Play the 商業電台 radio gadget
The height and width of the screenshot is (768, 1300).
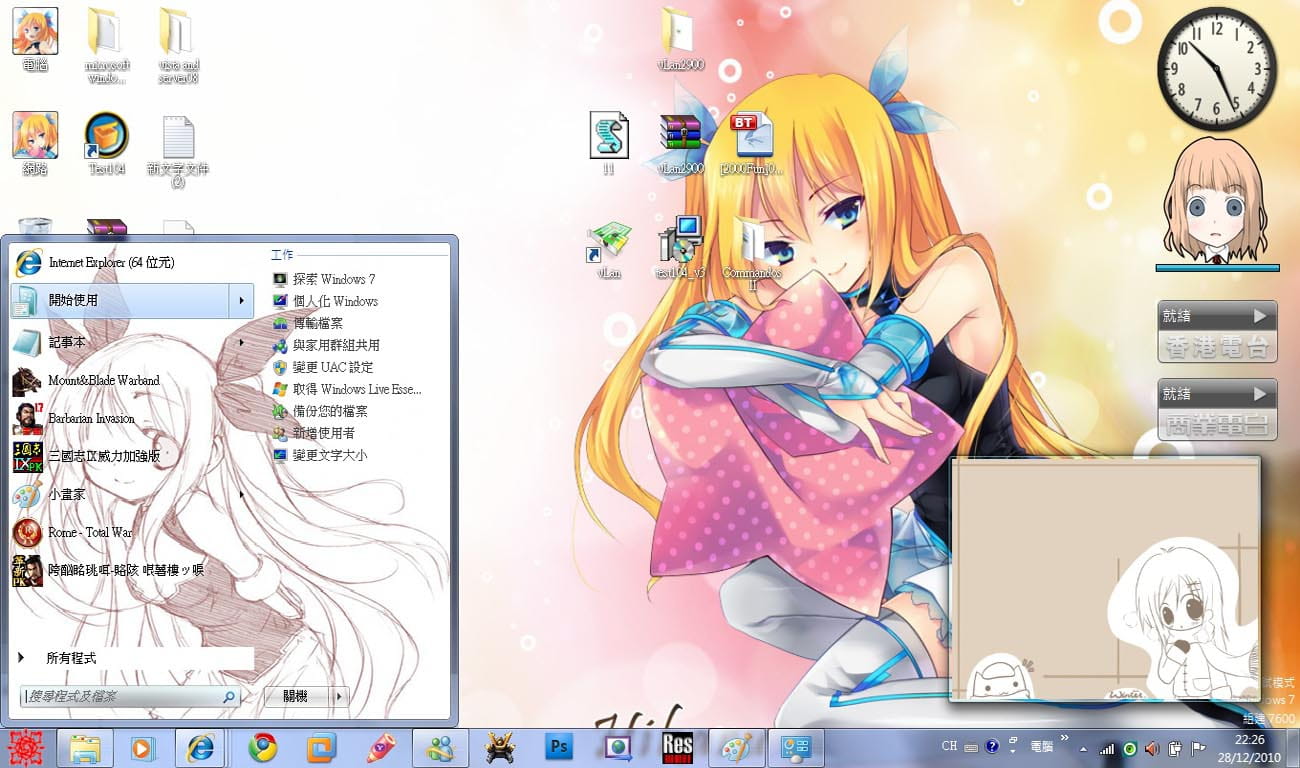click(1259, 394)
